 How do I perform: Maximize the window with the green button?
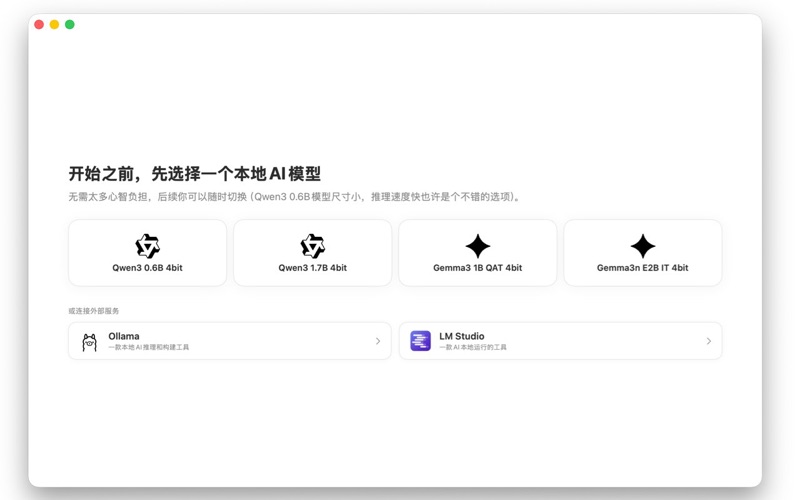(70, 24)
